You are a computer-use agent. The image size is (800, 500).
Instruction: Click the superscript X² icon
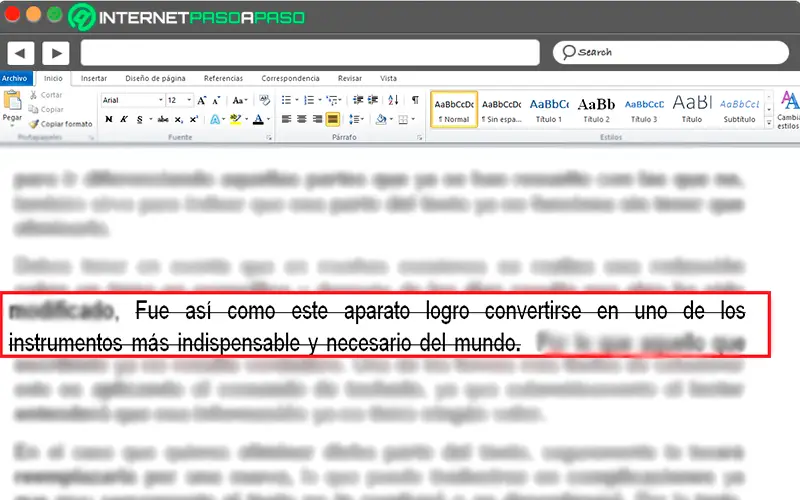pyautogui.click(x=193, y=119)
